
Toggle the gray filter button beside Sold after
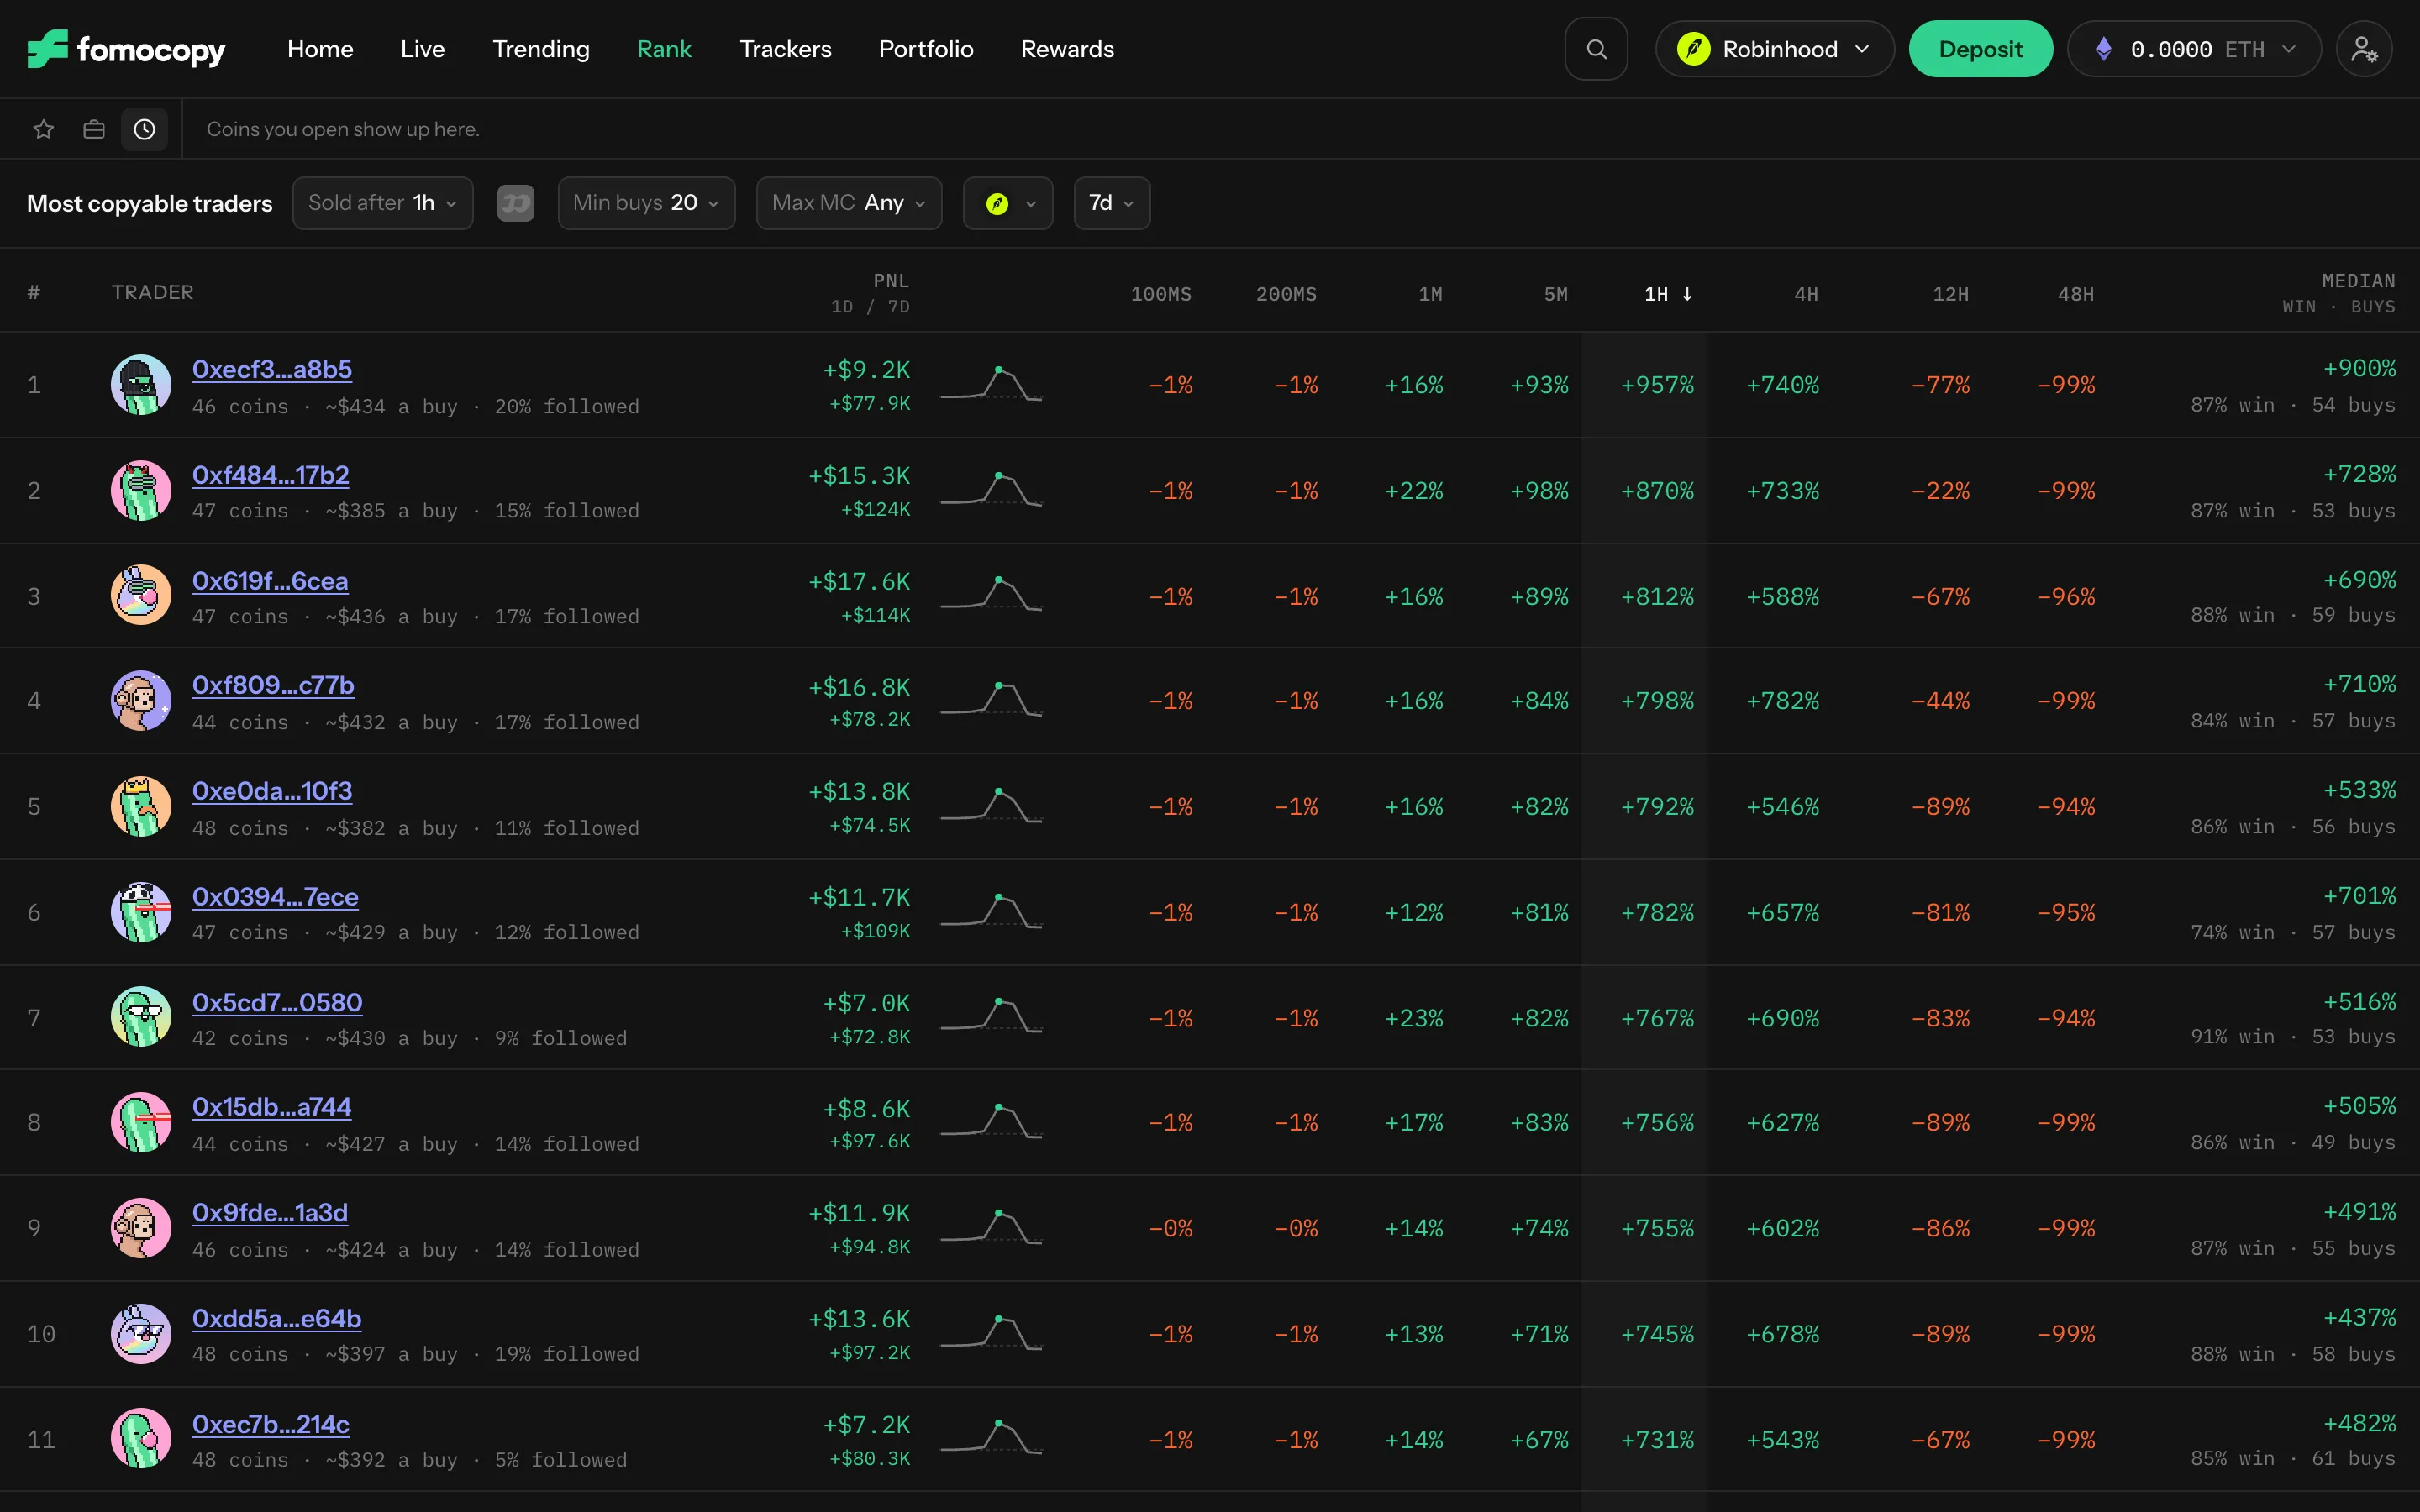click(516, 204)
